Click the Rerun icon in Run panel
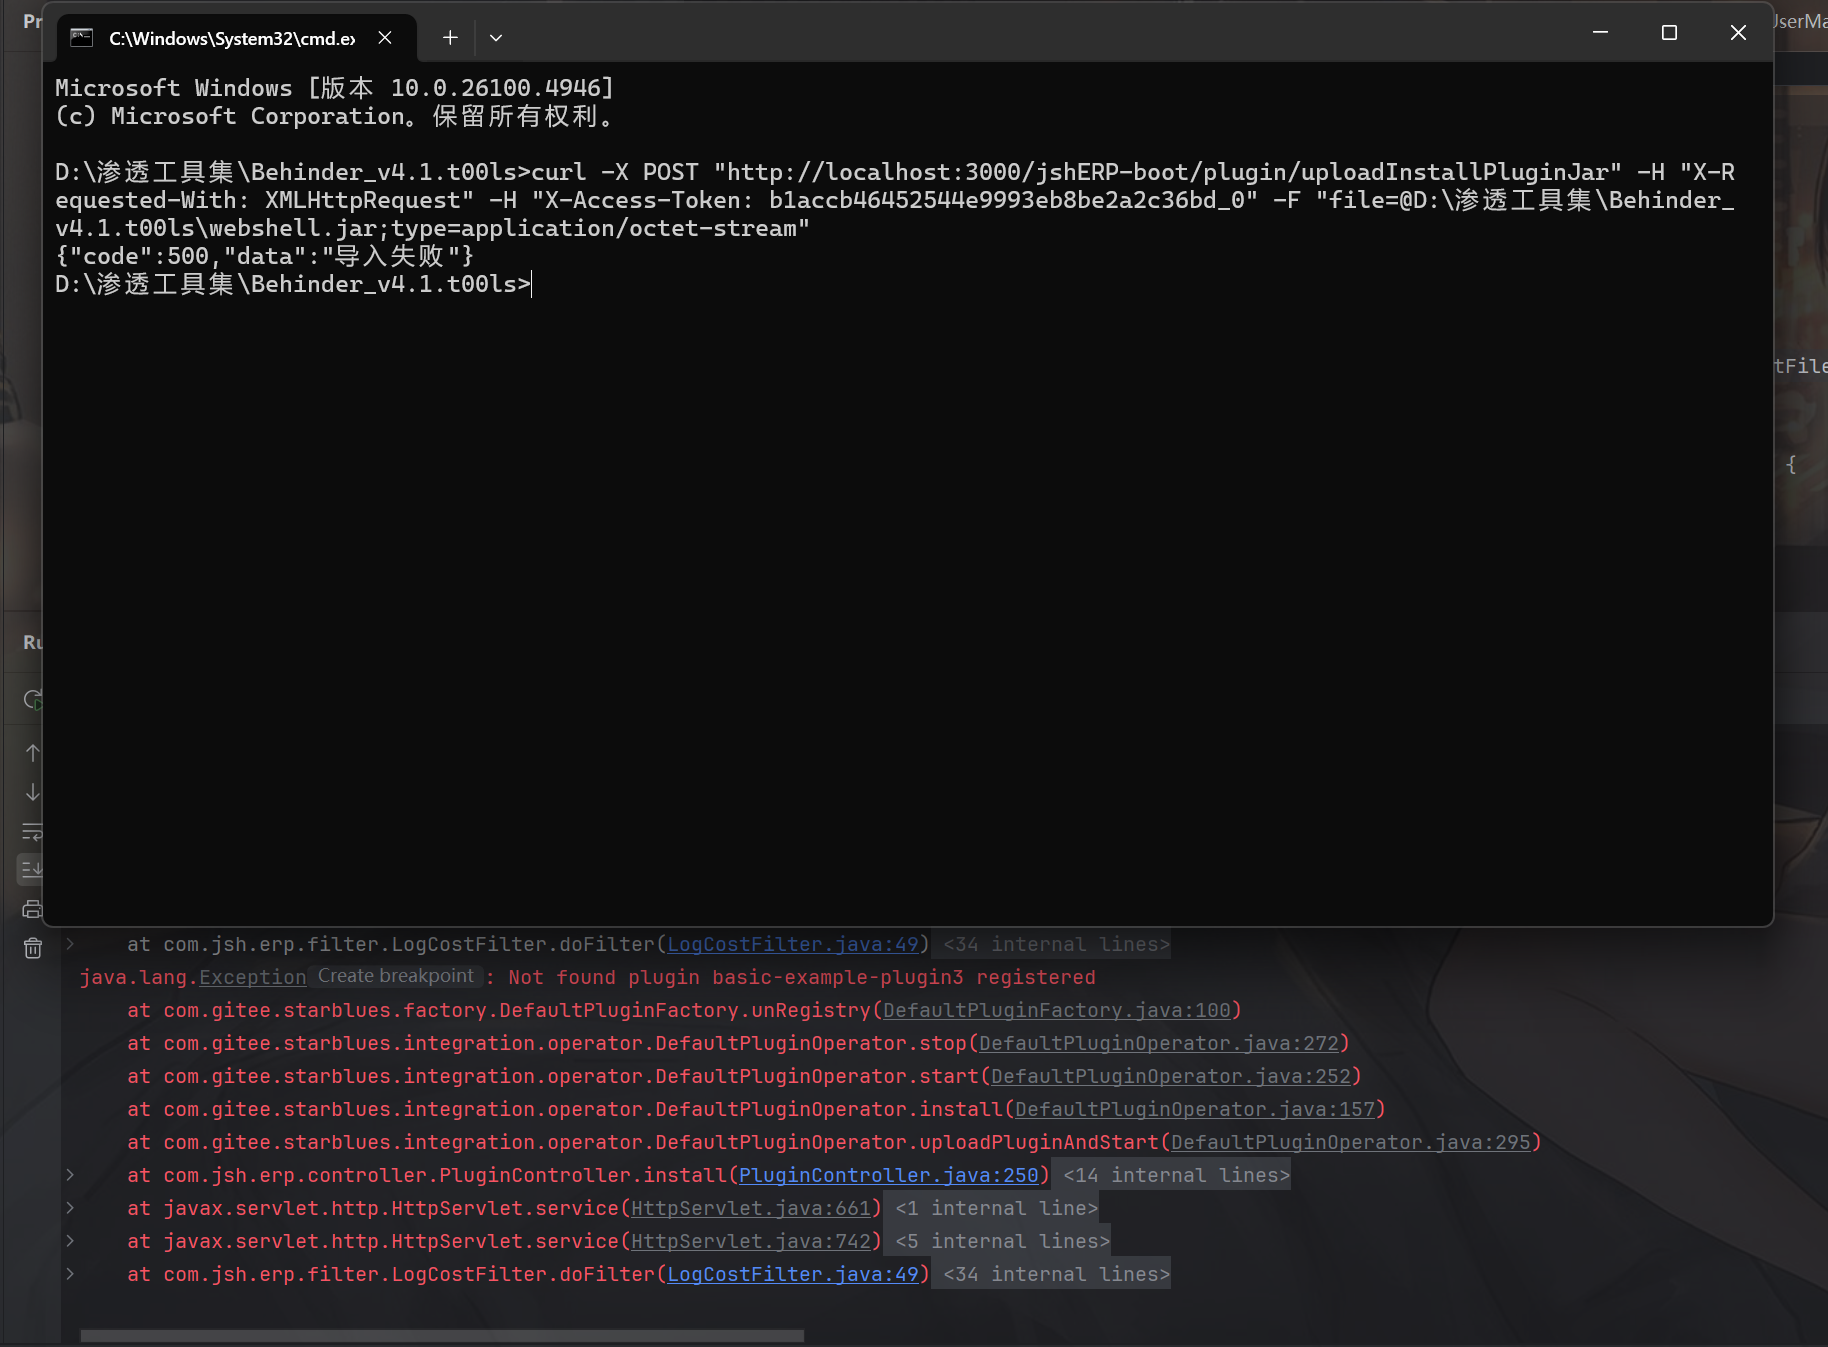The width and height of the screenshot is (1828, 1347). coord(32,699)
